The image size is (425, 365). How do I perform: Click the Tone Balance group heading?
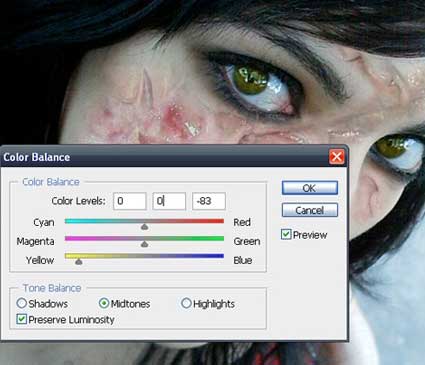52,288
